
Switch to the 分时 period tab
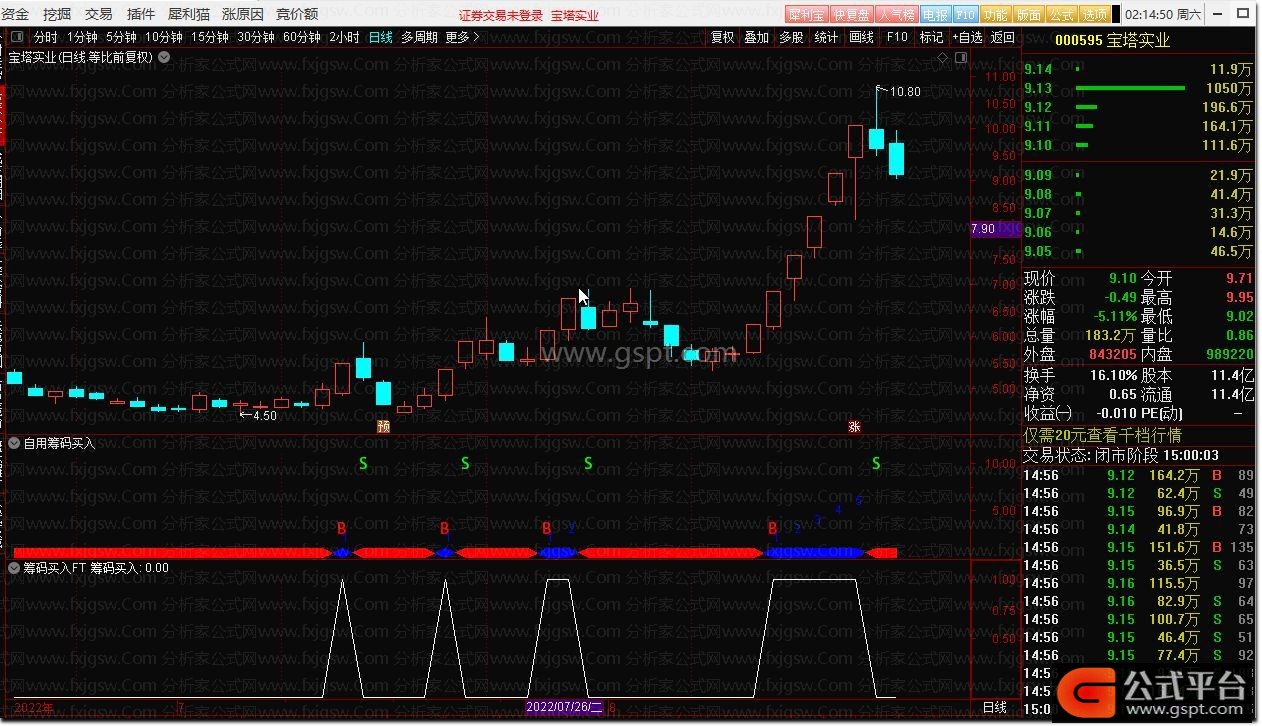tap(45, 37)
